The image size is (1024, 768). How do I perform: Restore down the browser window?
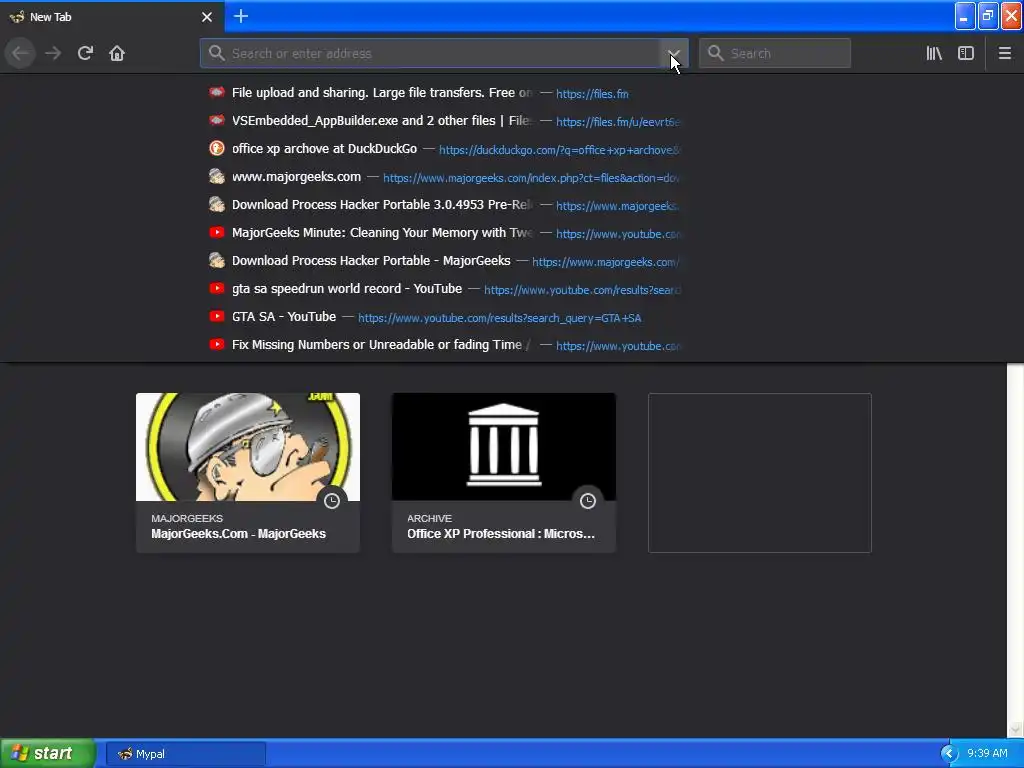(988, 16)
